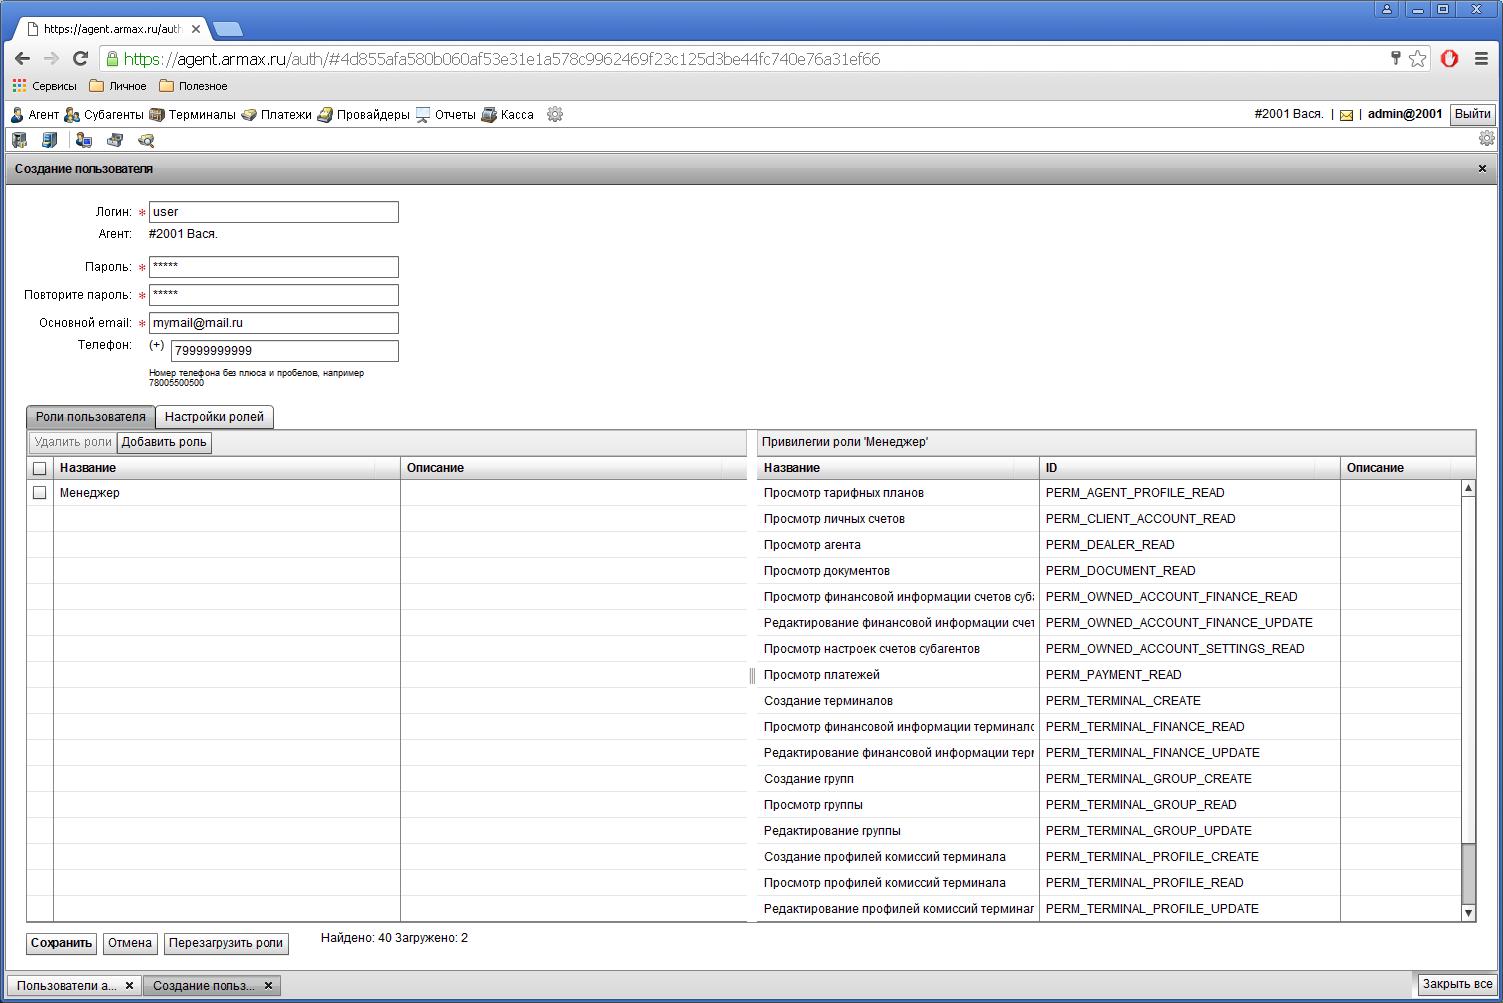Click the privileges list scroll-up arrow
Image resolution: width=1503 pixels, height=1003 pixels.
click(x=1468, y=488)
